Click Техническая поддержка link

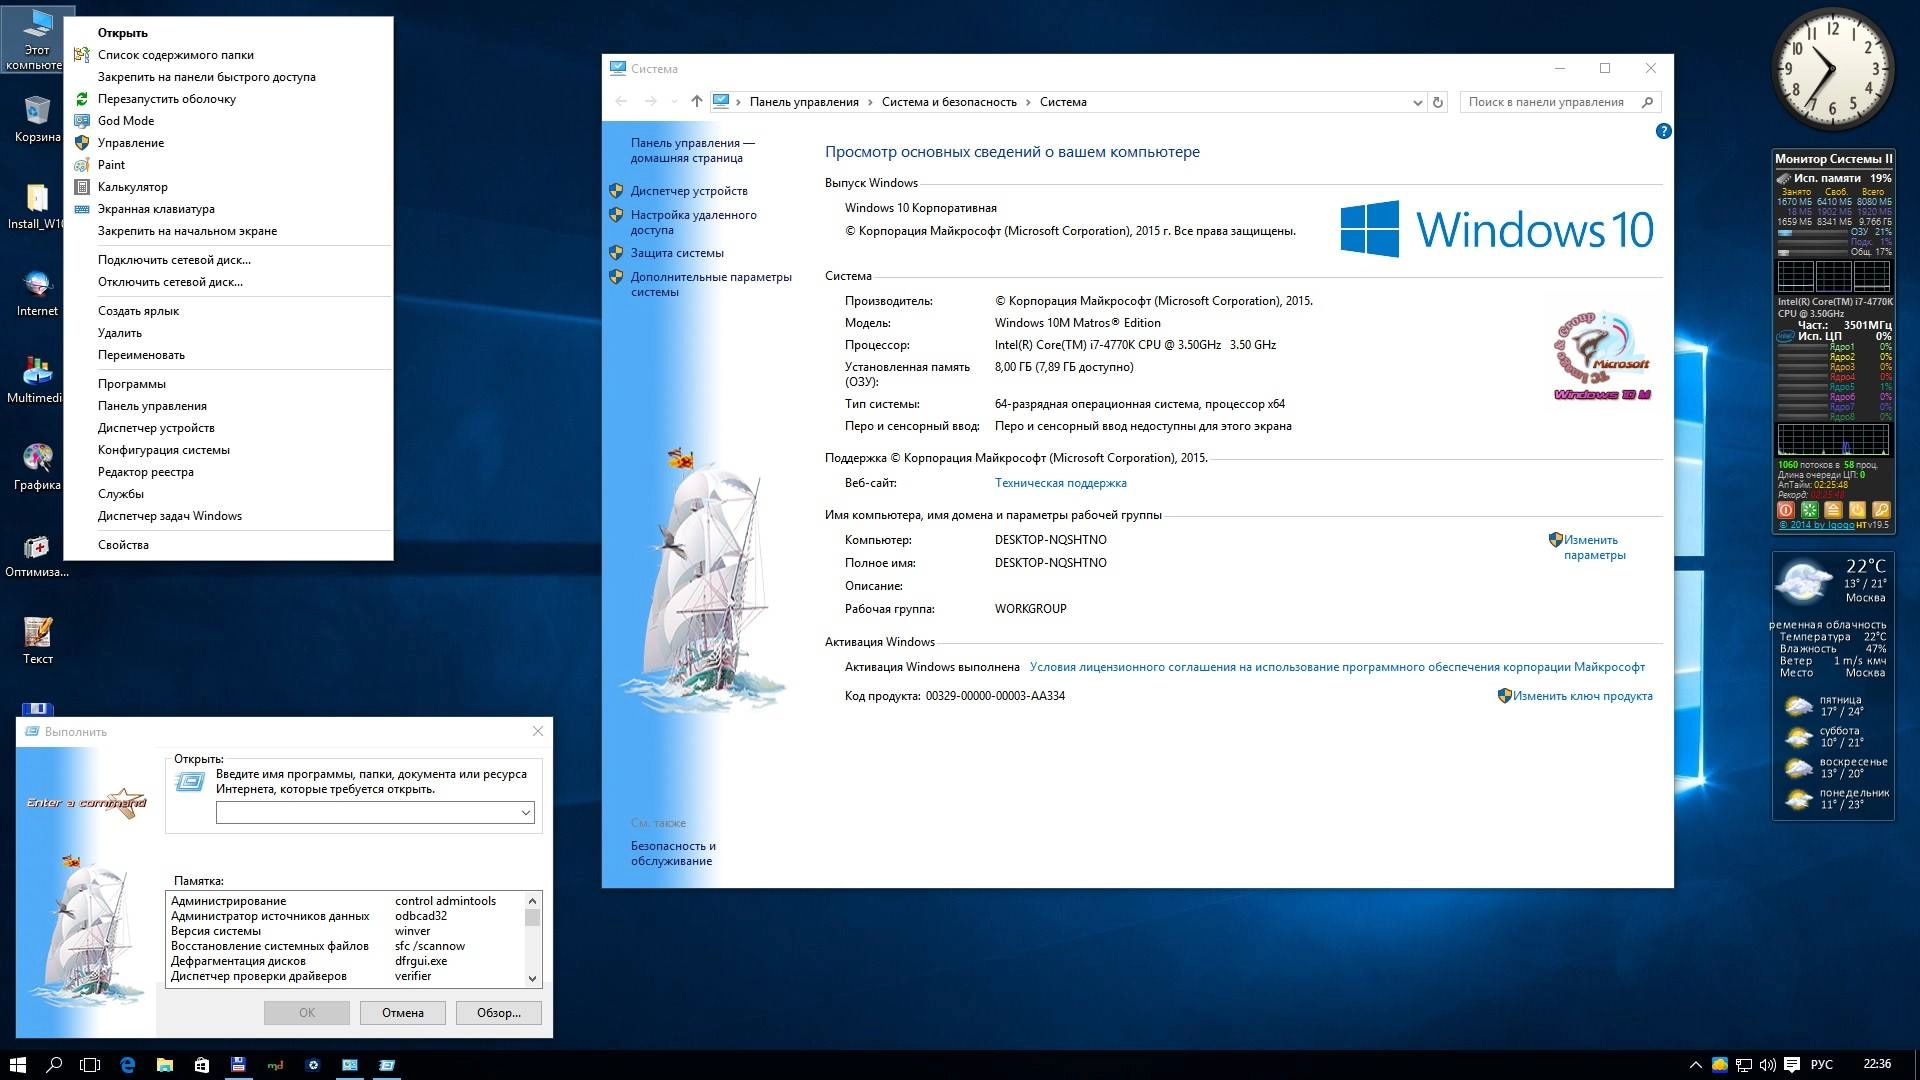[x=1060, y=483]
